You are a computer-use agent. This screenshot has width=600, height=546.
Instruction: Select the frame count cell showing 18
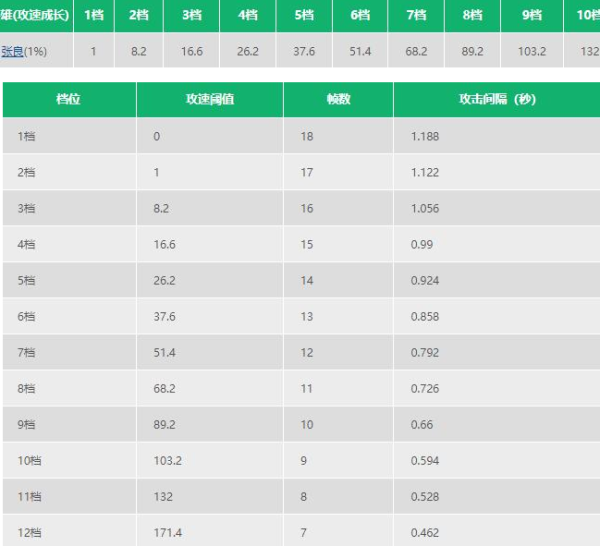point(306,136)
